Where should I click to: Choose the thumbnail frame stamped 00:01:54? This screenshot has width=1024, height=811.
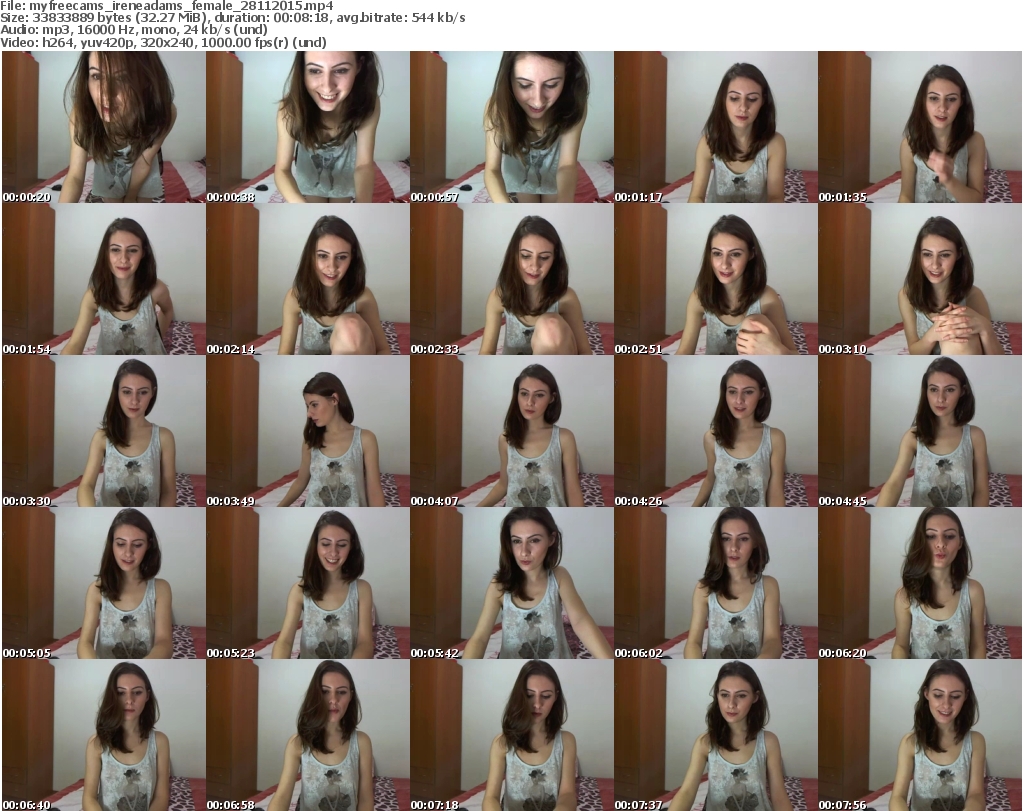(104, 279)
